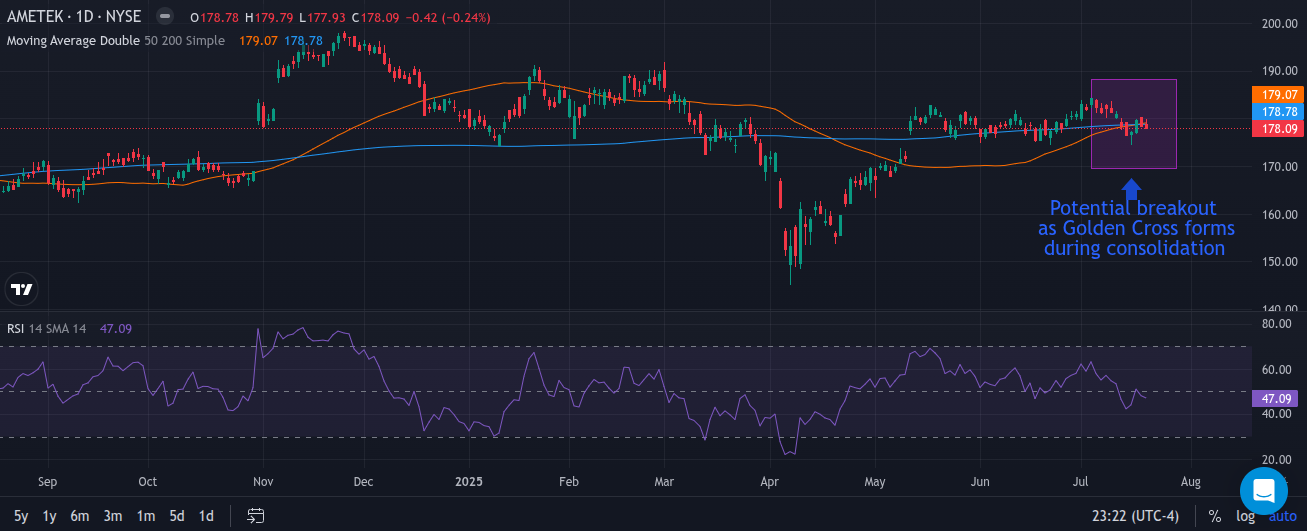Click the Feb label on time axis
Image resolution: width=1307 pixels, height=531 pixels.
coord(569,481)
